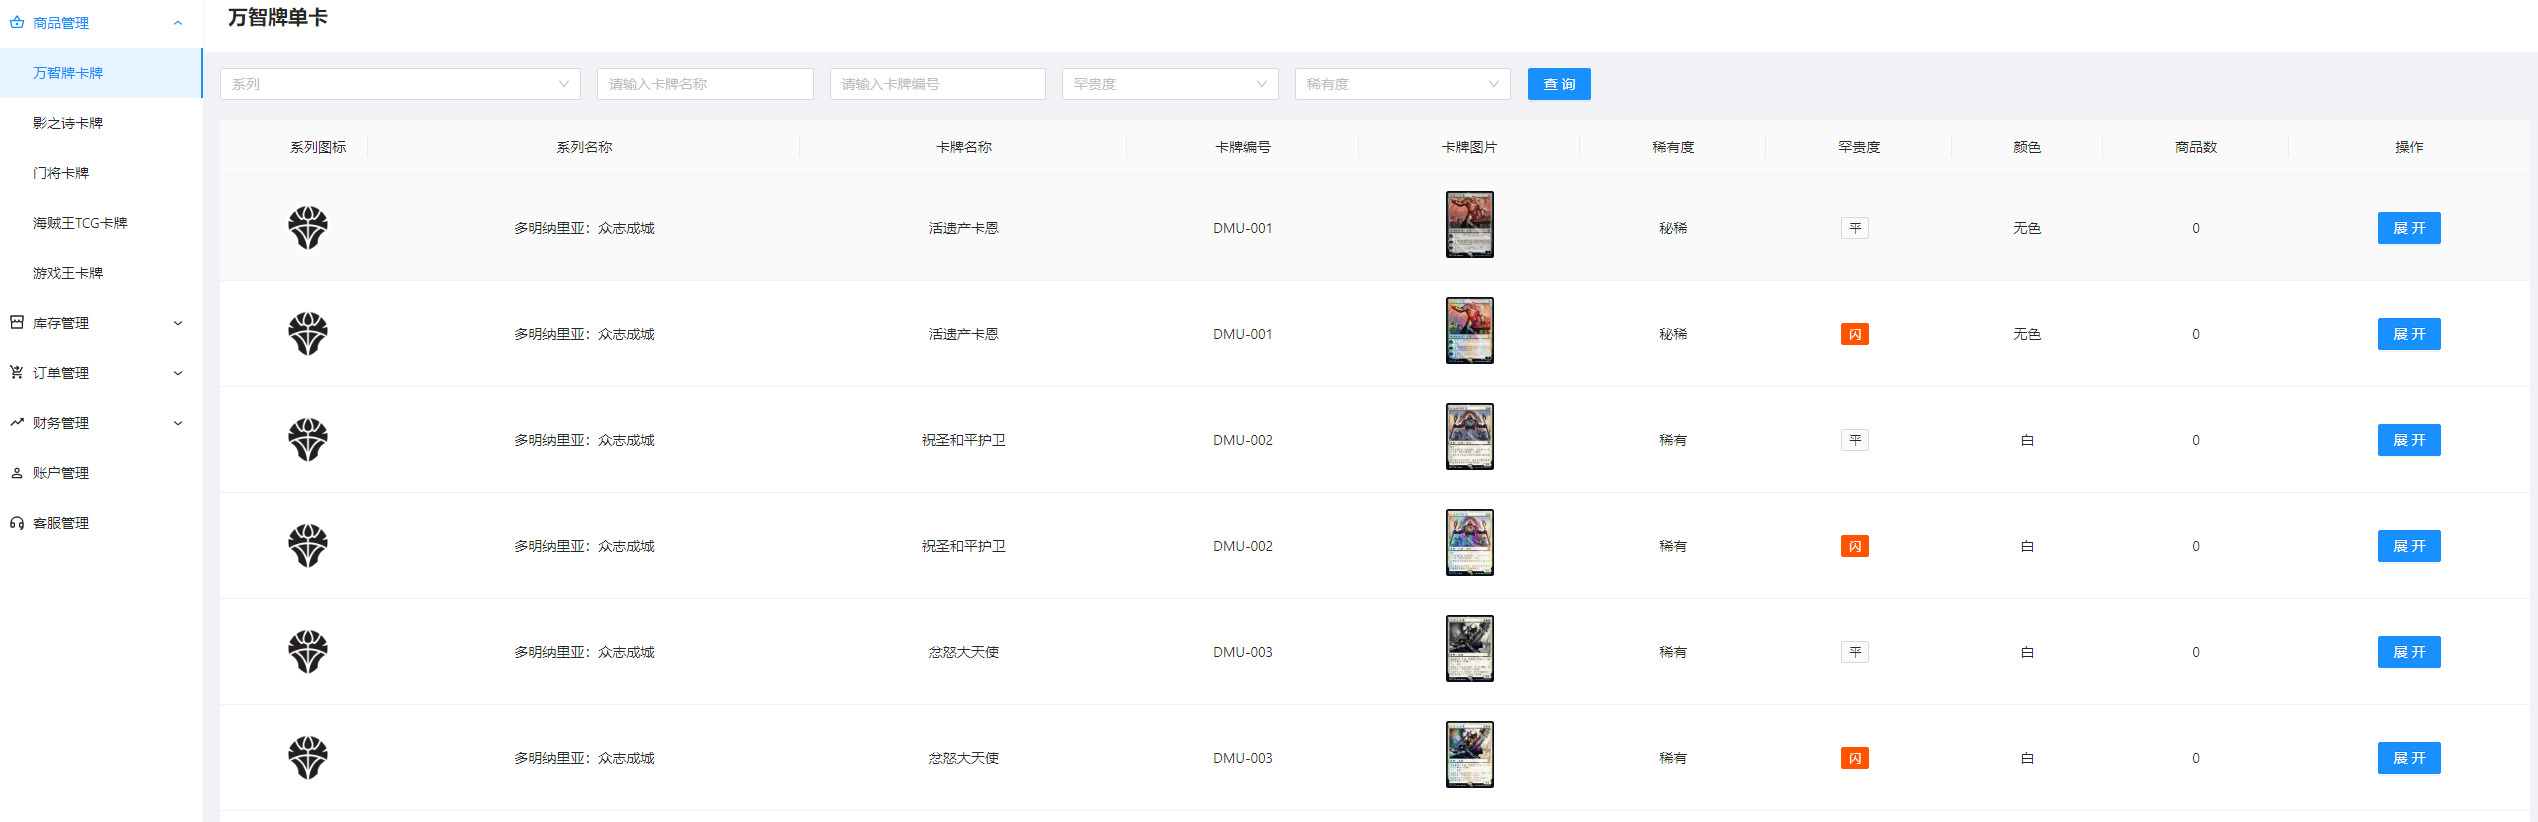Screen dimensions: 2538x822
Task: Click the 库存管理 inventory icon
Action: point(17,323)
